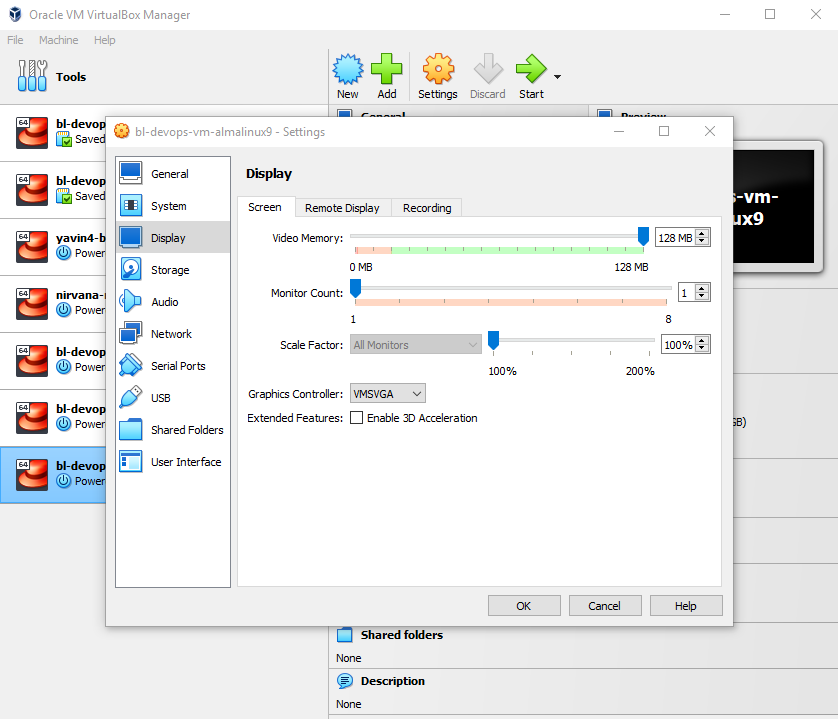Maximize the Settings dialog window
The image size is (838, 719).
664,131
